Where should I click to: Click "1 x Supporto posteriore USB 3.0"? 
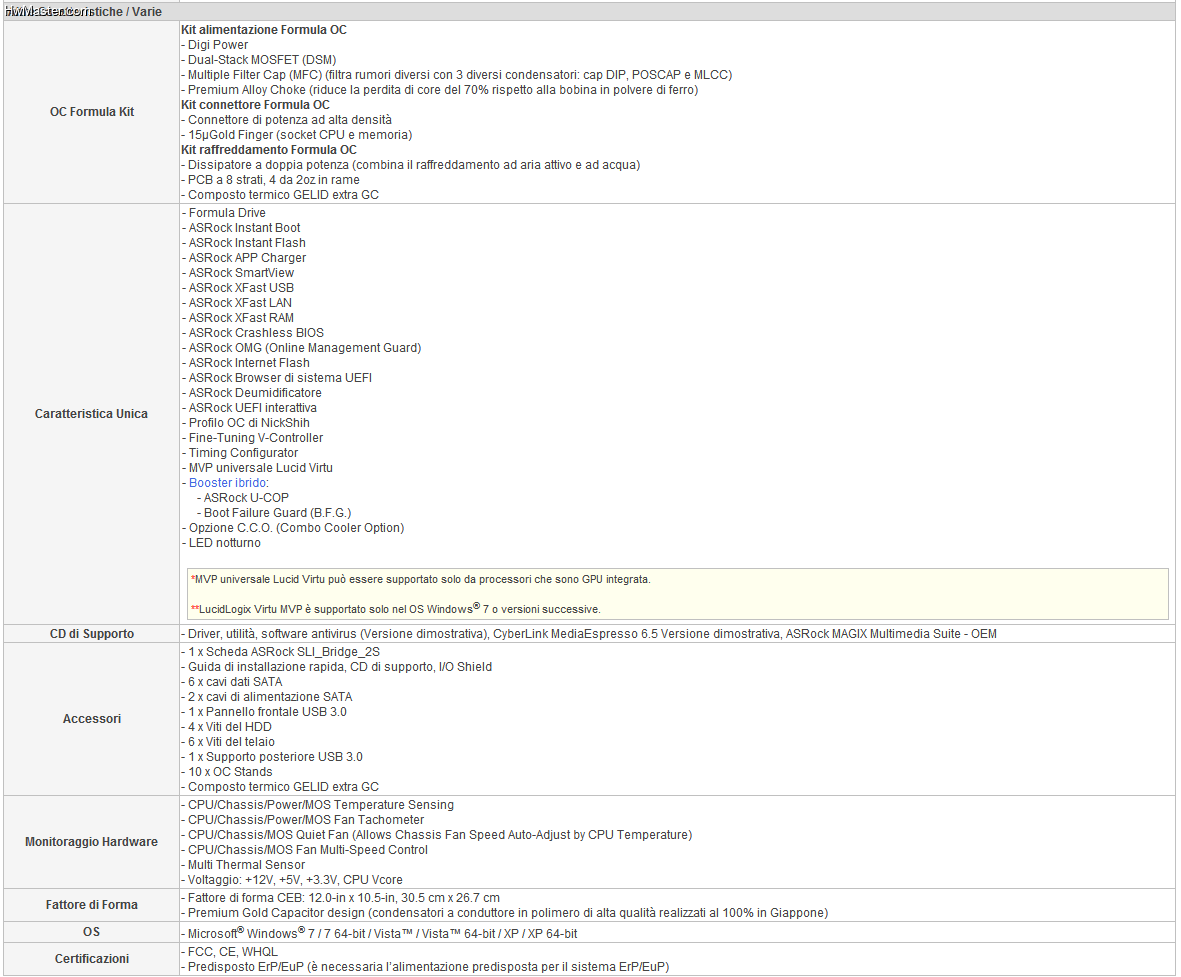pos(272,758)
